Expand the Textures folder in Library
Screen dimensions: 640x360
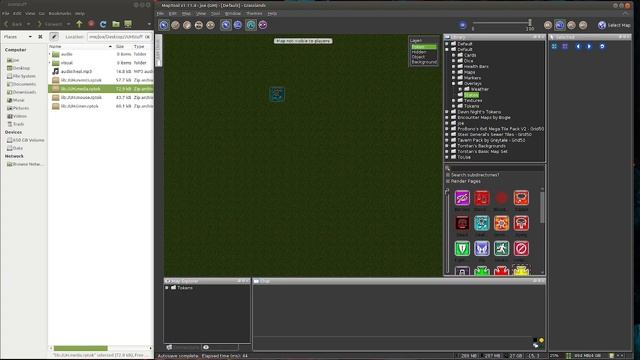point(453,100)
